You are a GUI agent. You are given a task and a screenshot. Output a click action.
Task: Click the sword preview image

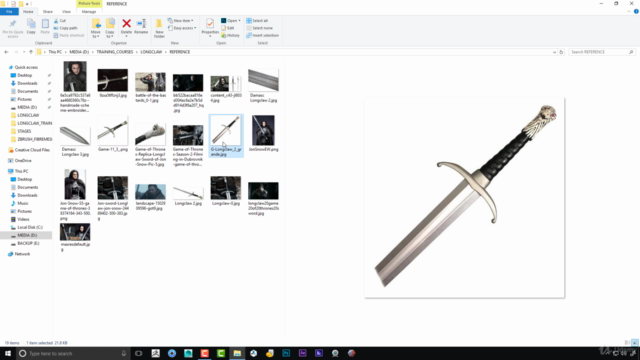click(x=464, y=198)
